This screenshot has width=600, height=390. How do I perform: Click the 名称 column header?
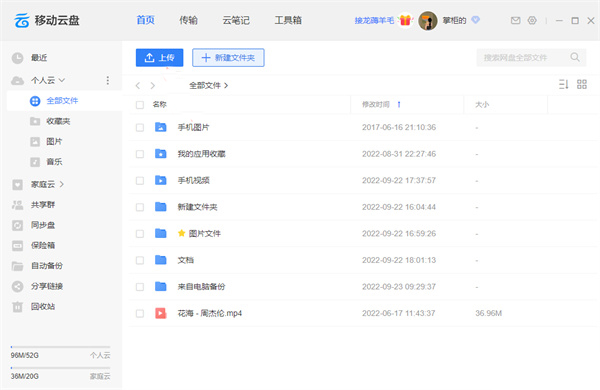point(160,104)
